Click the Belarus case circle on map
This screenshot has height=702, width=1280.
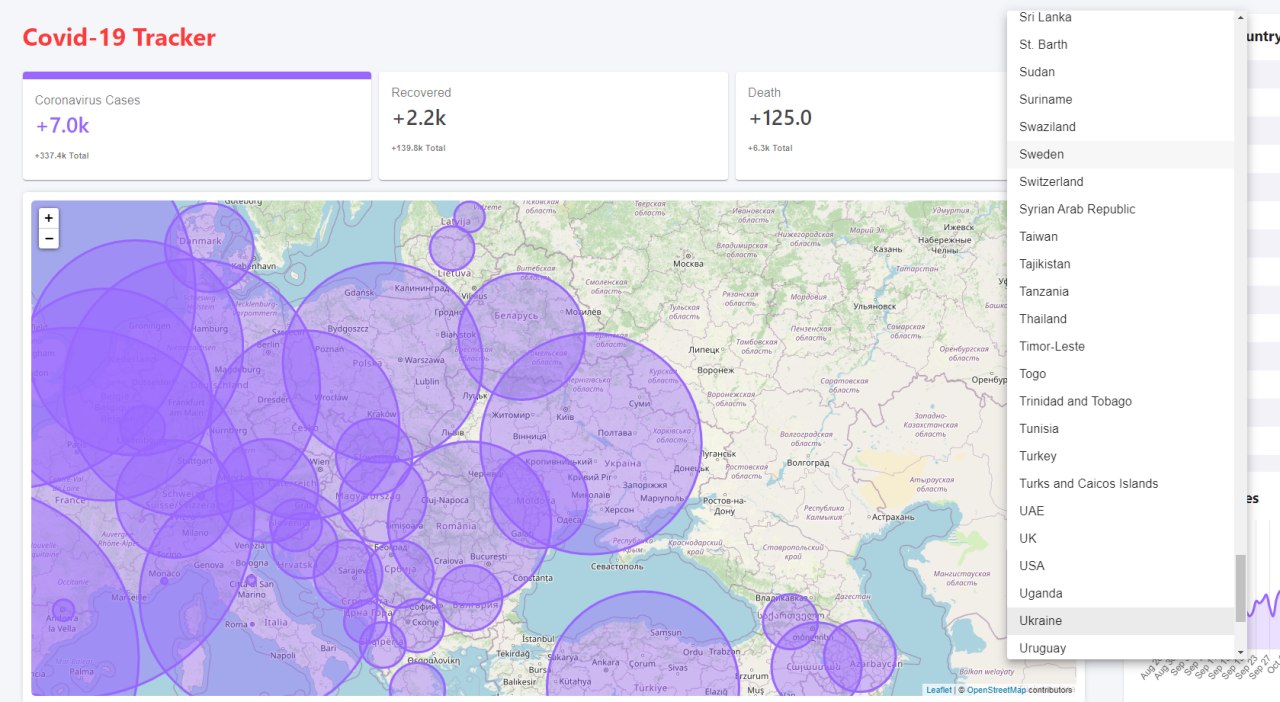pyautogui.click(x=521, y=336)
